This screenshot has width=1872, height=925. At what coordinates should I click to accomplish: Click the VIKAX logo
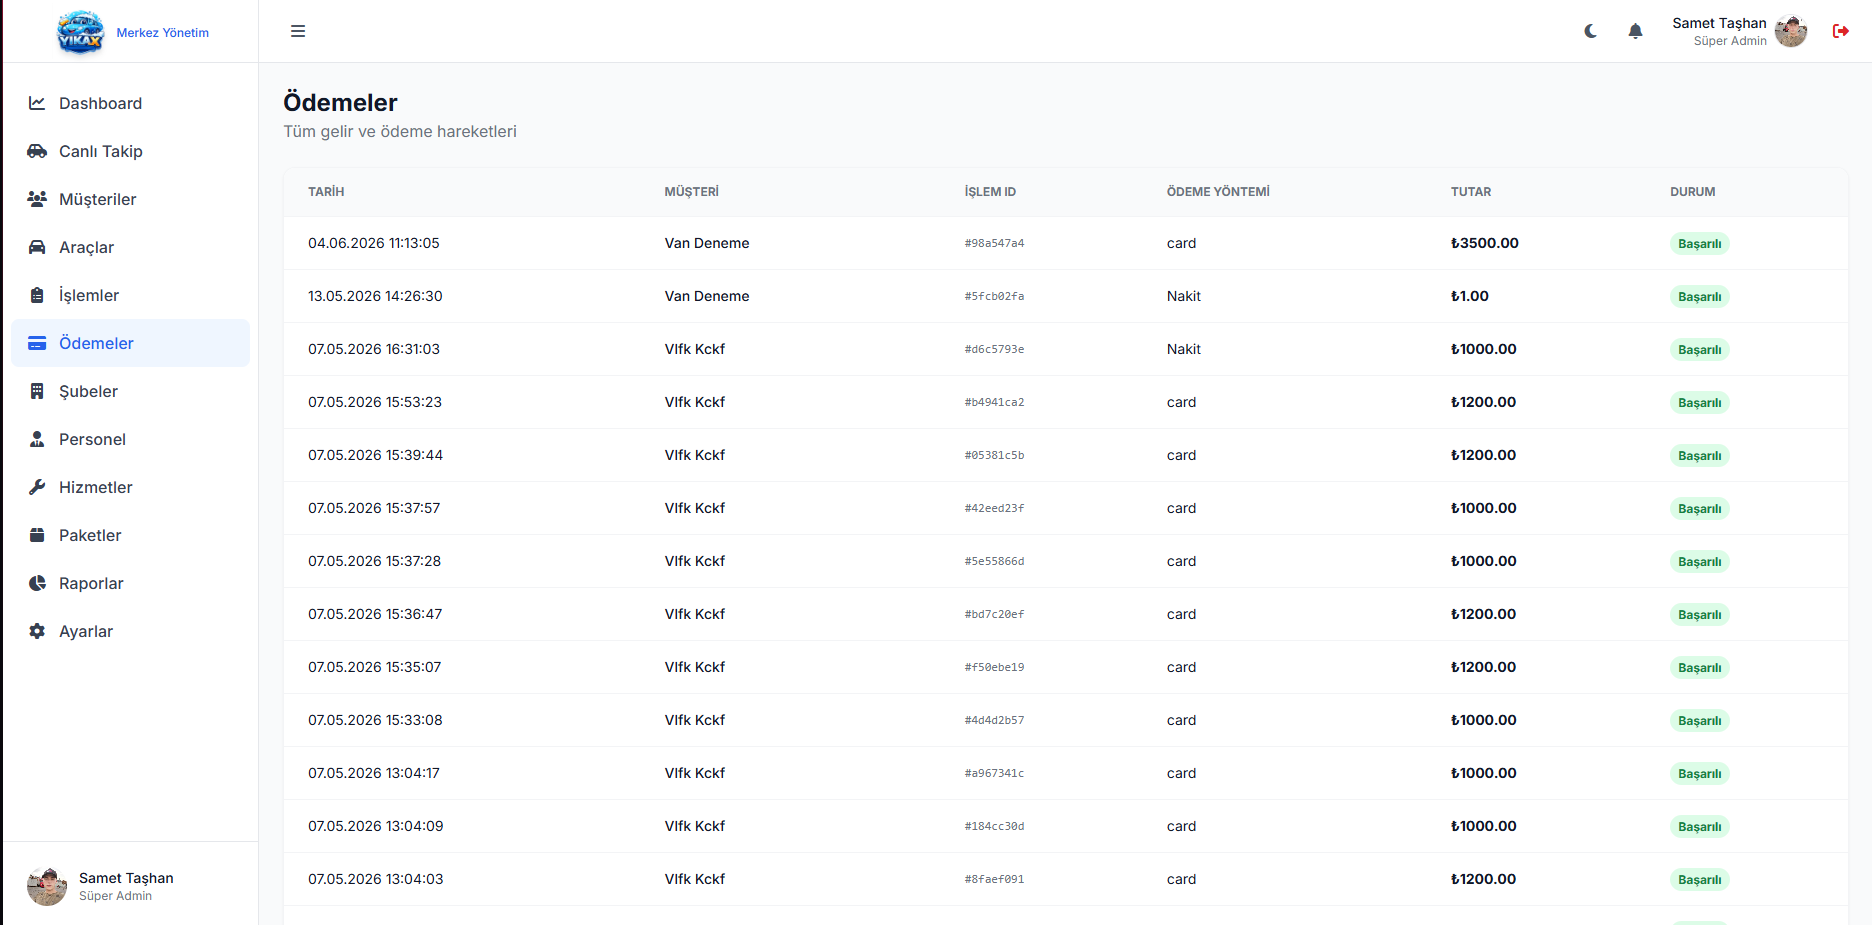(80, 32)
